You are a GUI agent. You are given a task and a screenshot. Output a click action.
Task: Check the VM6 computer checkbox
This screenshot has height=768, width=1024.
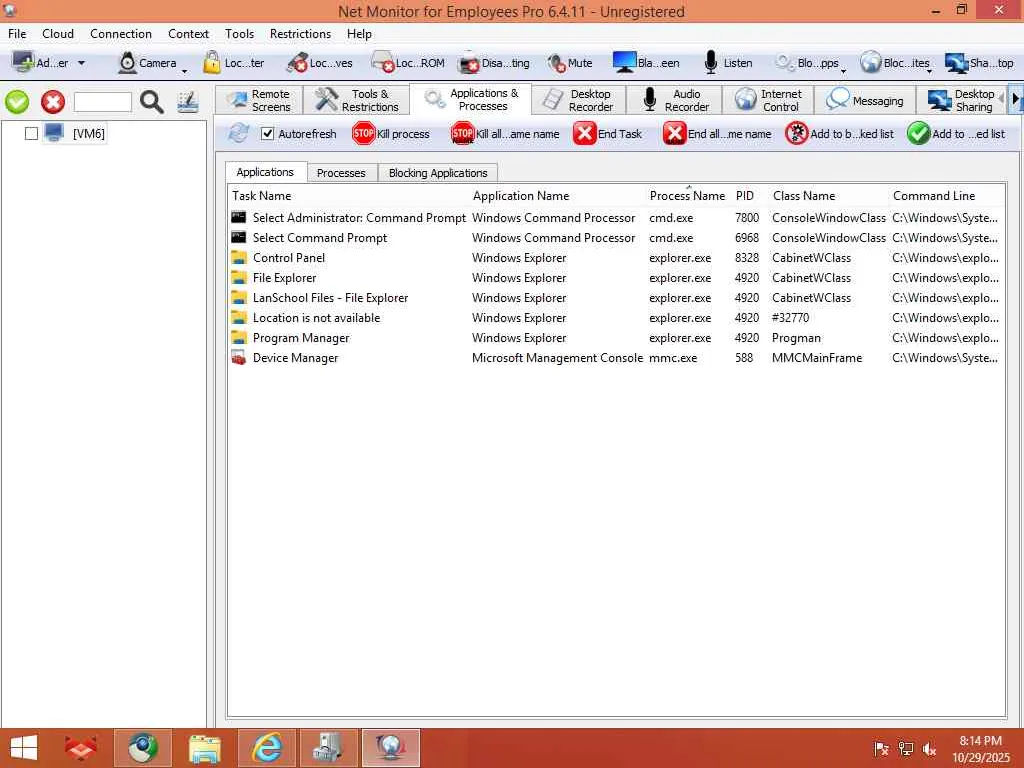(31, 133)
